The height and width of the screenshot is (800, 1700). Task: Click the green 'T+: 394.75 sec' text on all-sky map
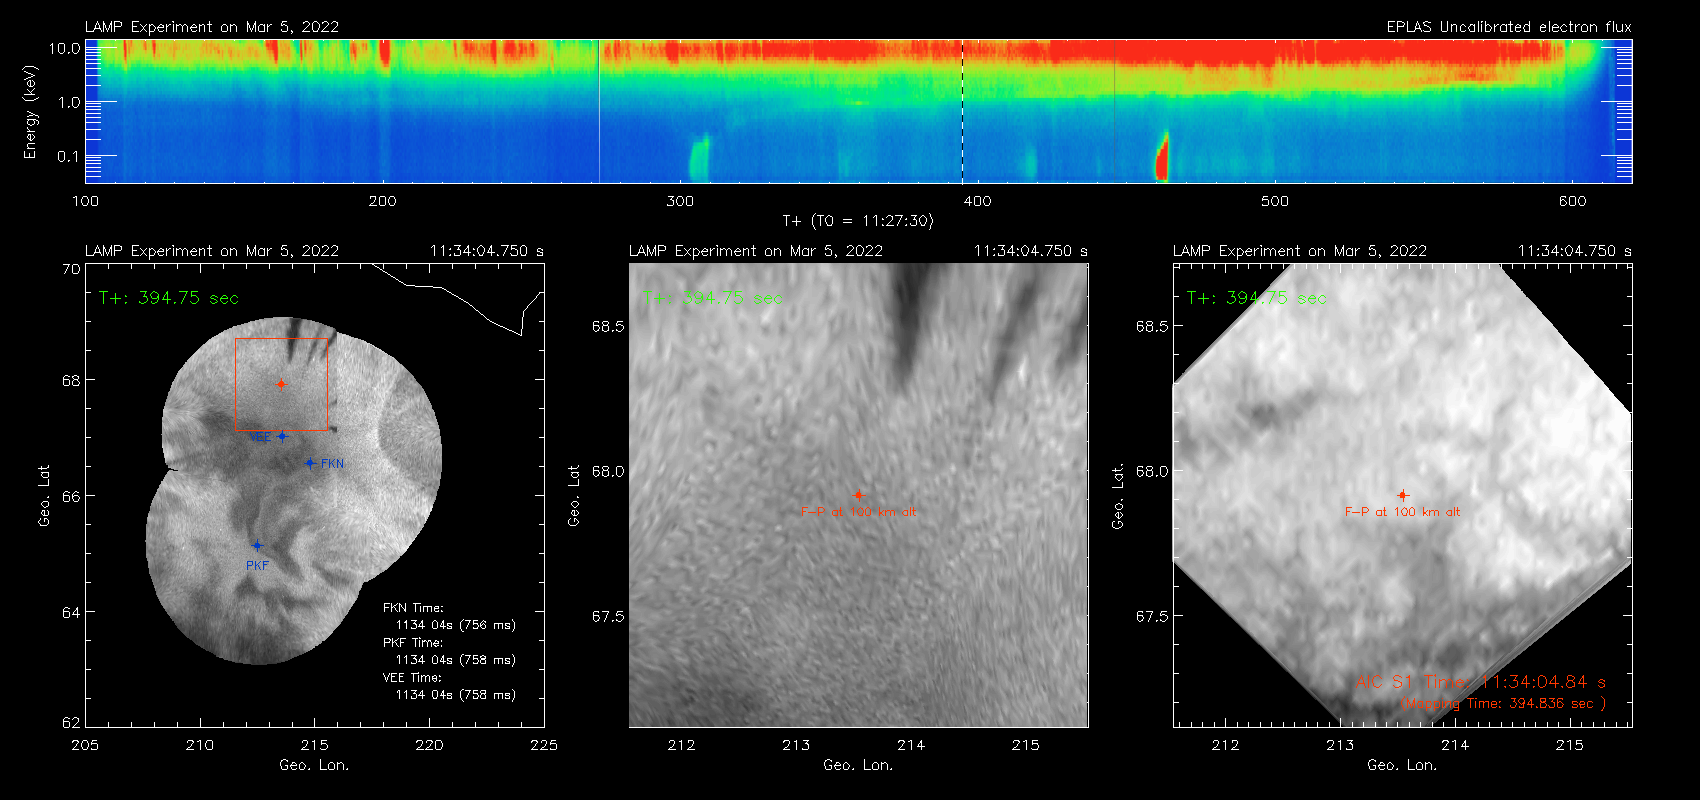point(169,298)
